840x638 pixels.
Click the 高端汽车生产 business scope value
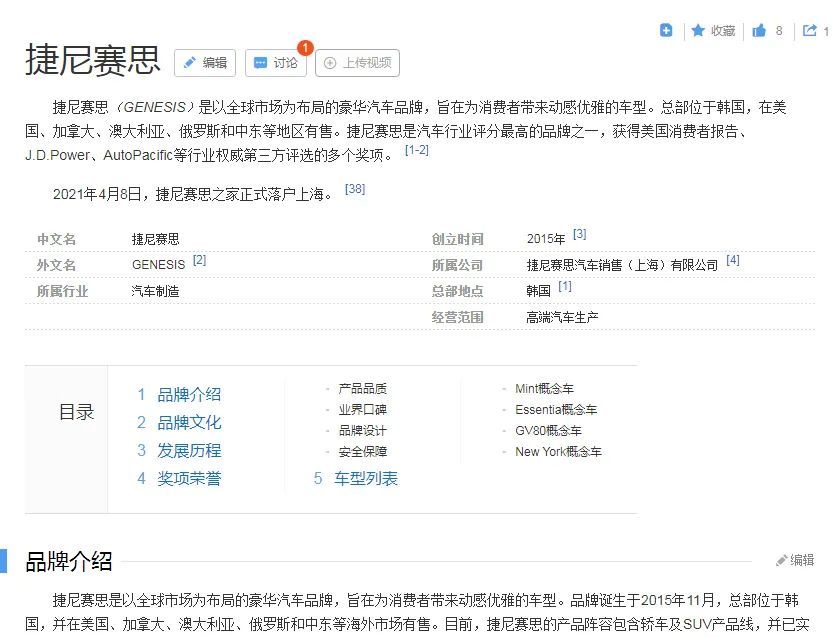point(562,318)
